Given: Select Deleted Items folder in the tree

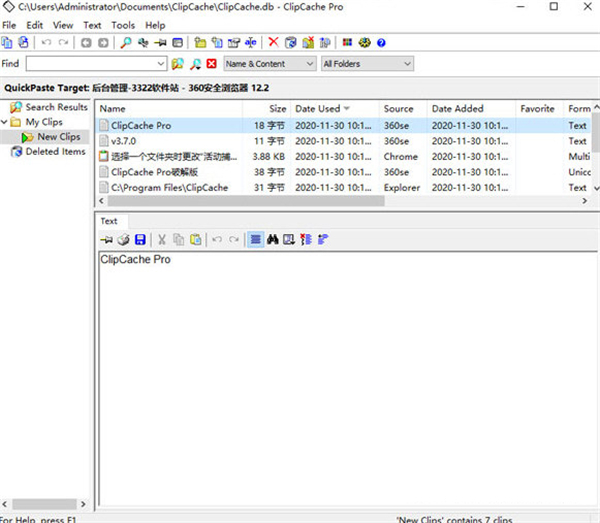Looking at the screenshot, I should [55, 152].
